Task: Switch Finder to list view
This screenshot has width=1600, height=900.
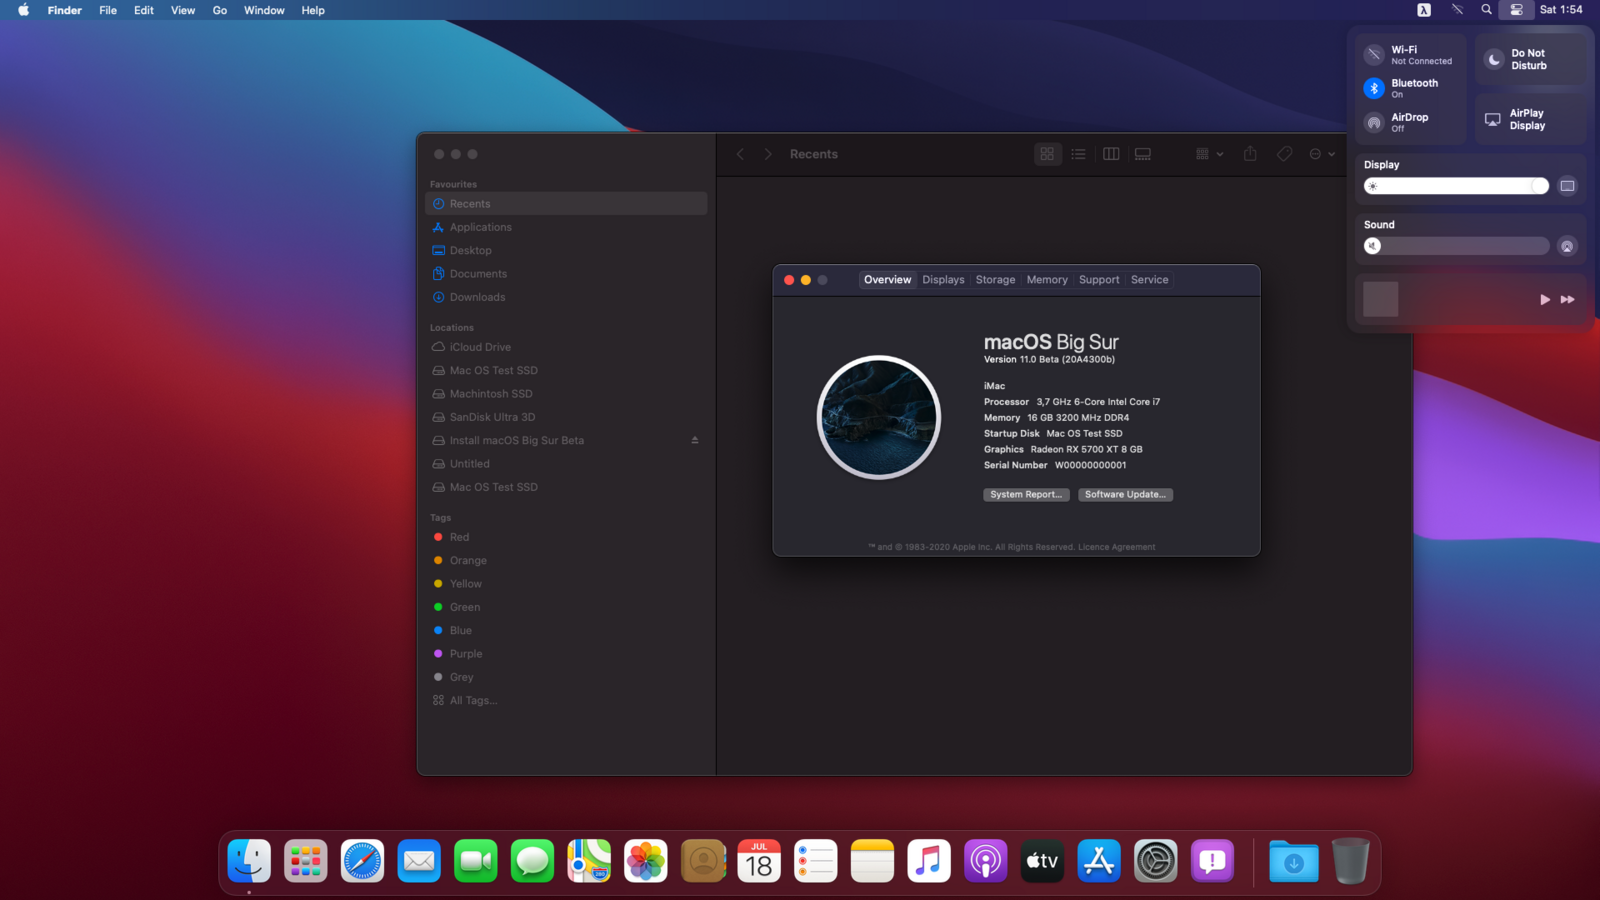Action: 1078,154
